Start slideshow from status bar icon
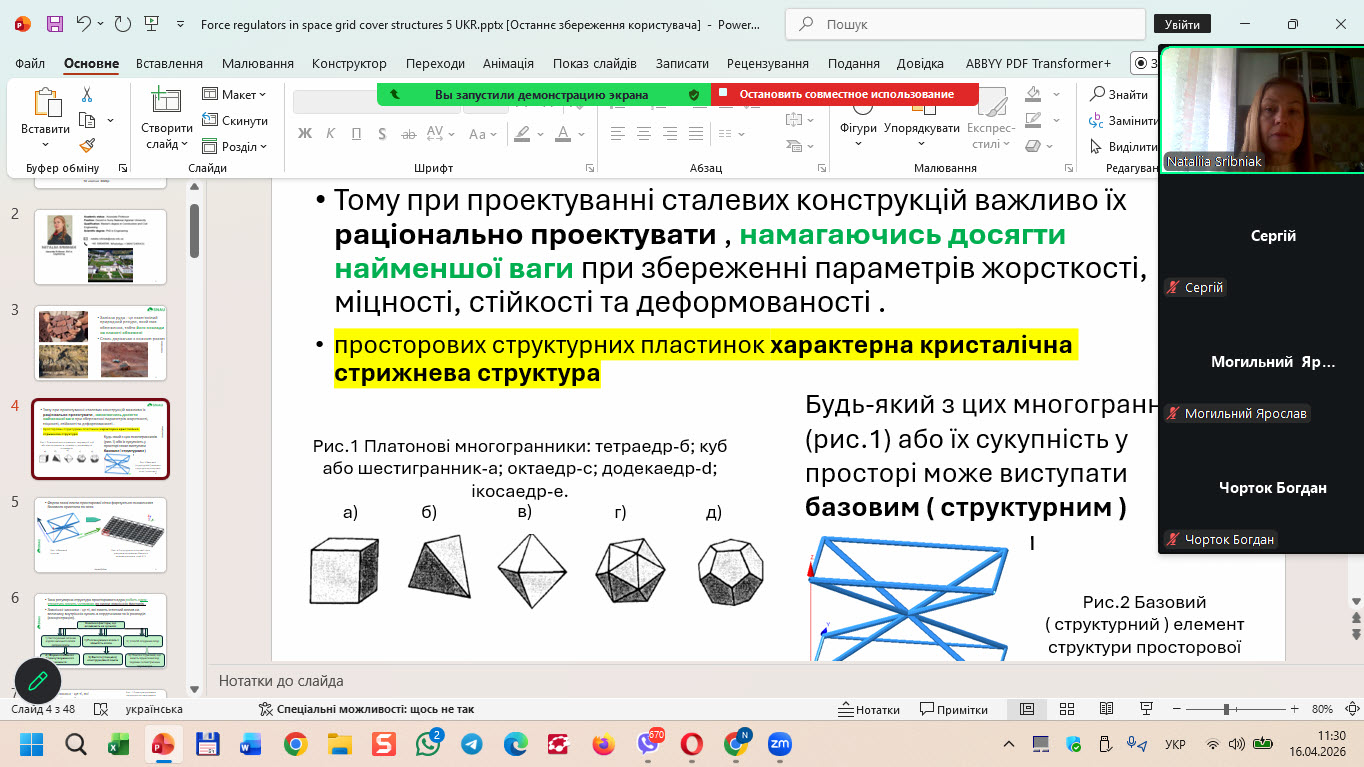 coord(1145,709)
